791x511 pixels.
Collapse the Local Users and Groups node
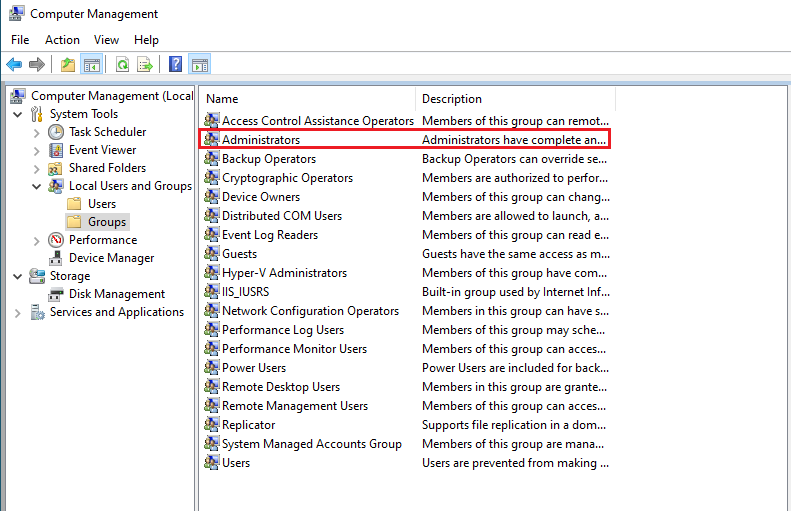pyautogui.click(x=37, y=186)
